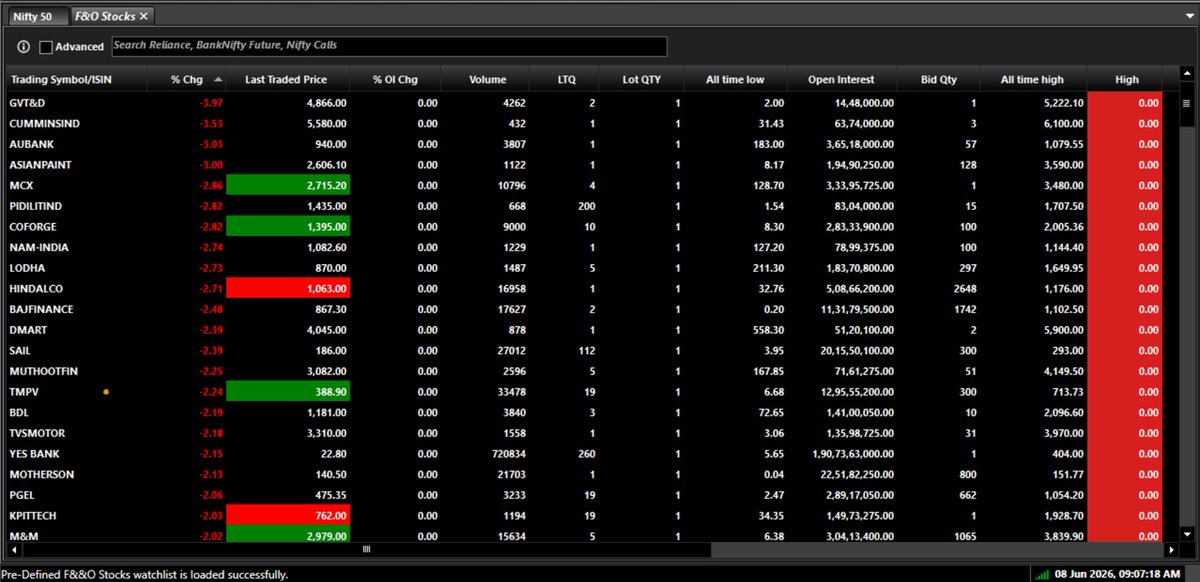
Task: Select the DMART symbol
Action: pyautogui.click(x=28, y=330)
